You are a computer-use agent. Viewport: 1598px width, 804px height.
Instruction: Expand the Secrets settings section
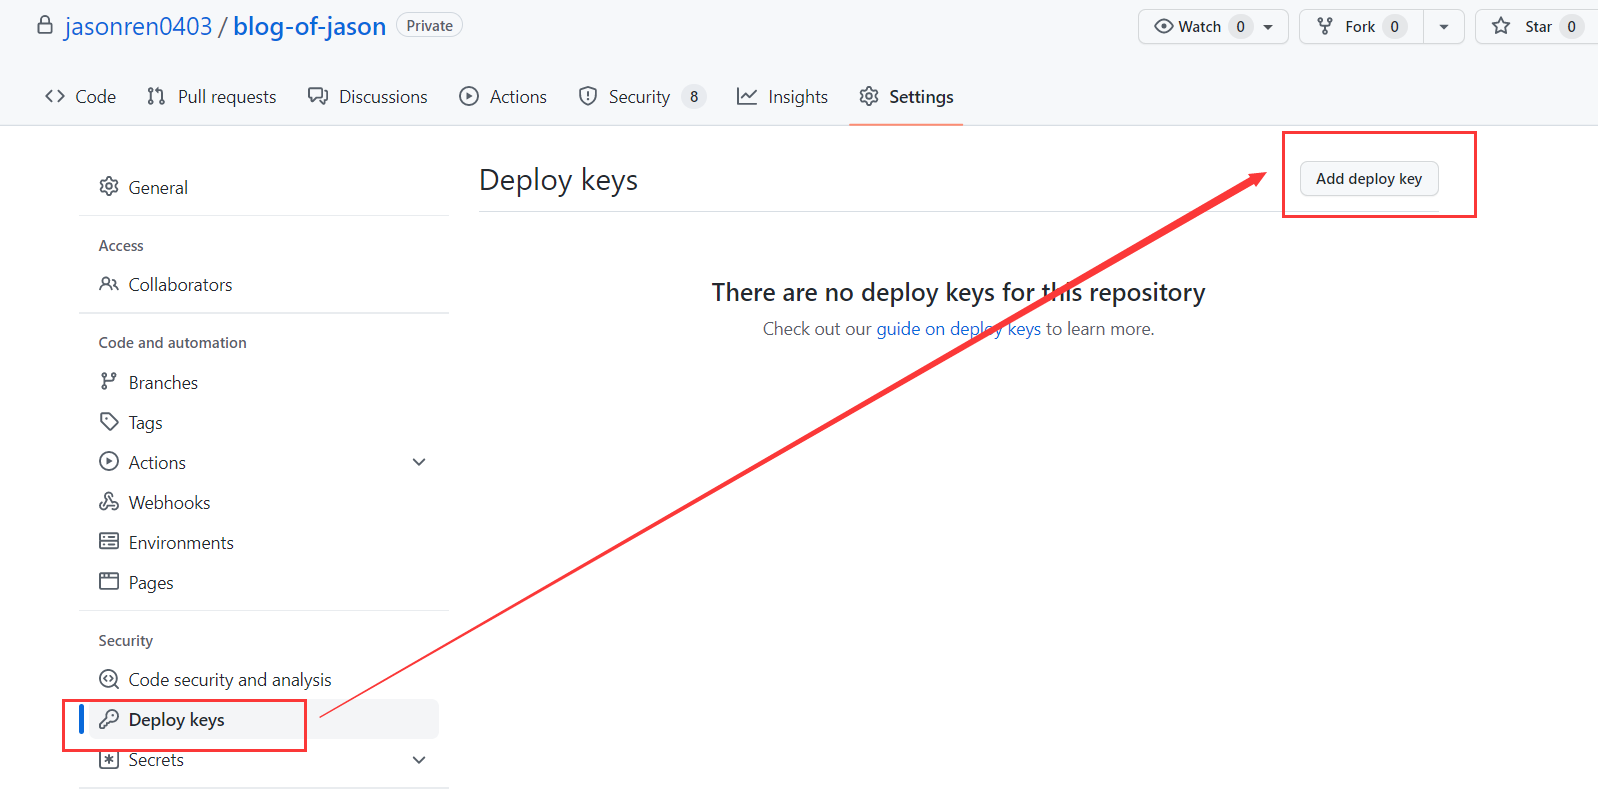click(x=419, y=760)
